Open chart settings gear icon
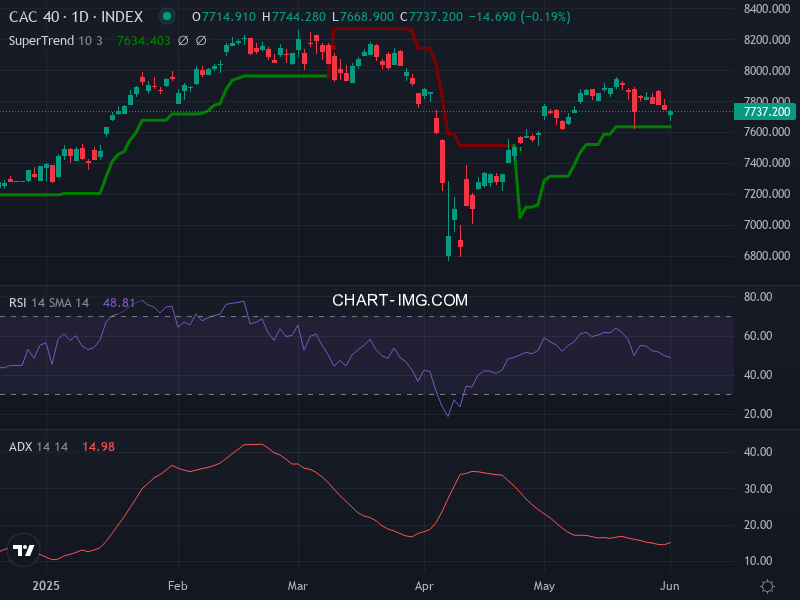 tap(767, 586)
